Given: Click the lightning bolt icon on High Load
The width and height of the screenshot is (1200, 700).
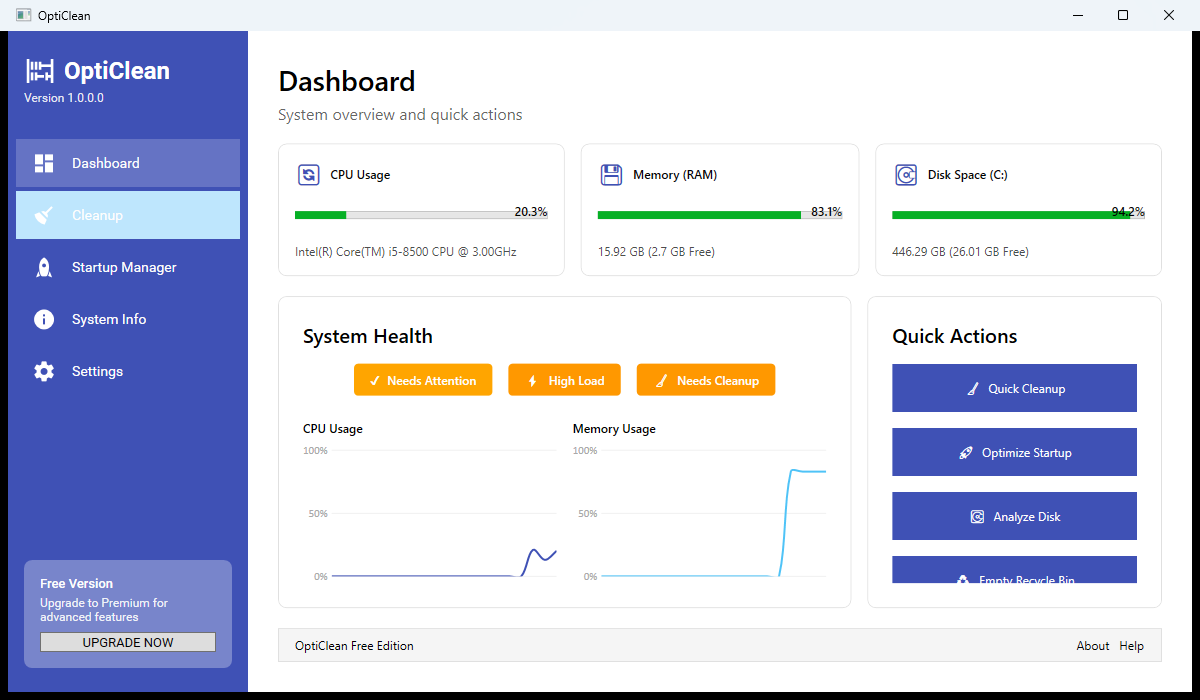Looking at the screenshot, I should coord(532,380).
